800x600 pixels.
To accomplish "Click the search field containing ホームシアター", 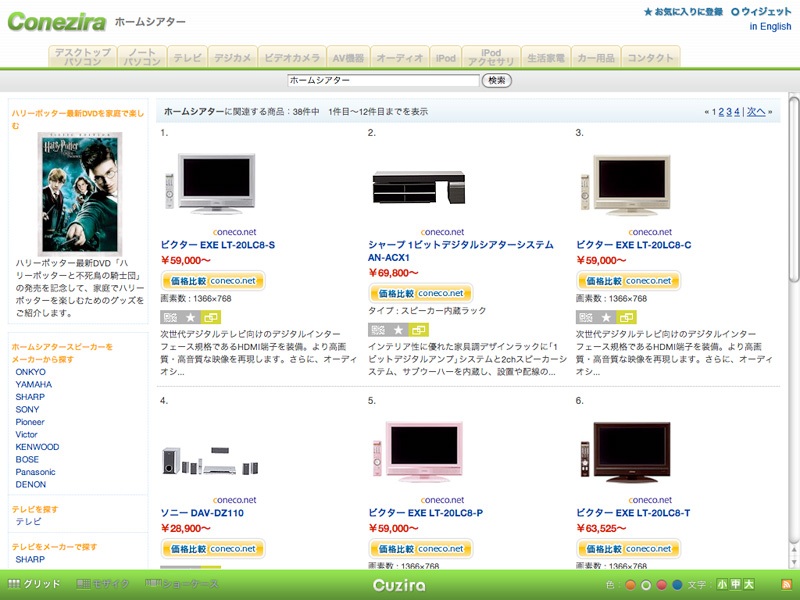I will pos(383,80).
